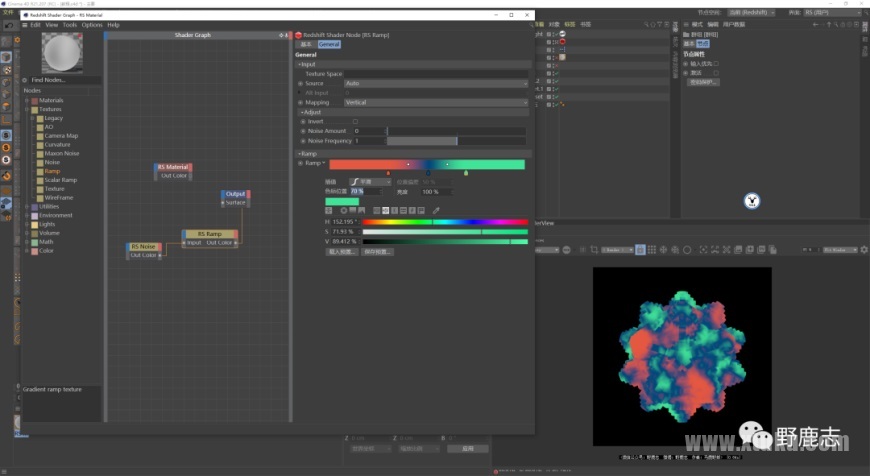Select the eyedropper tool in ramp color picker
The image size is (870, 476).
436,210
